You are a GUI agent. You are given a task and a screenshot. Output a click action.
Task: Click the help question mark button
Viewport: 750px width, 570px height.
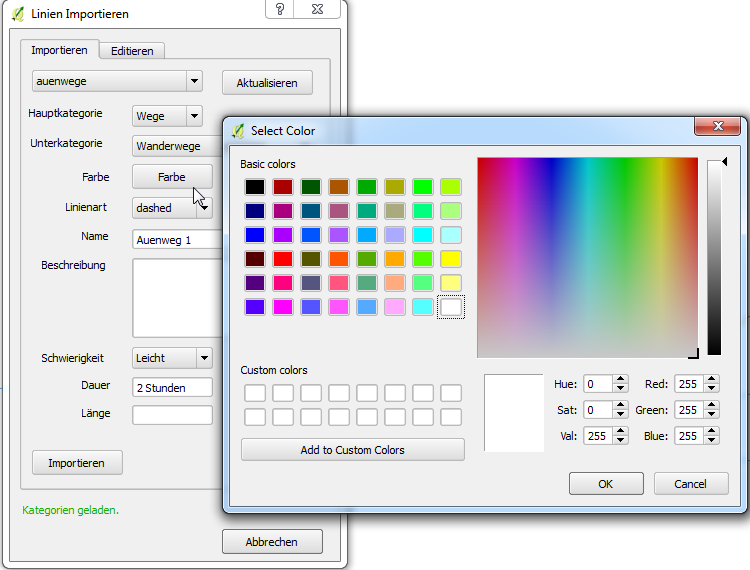click(280, 9)
